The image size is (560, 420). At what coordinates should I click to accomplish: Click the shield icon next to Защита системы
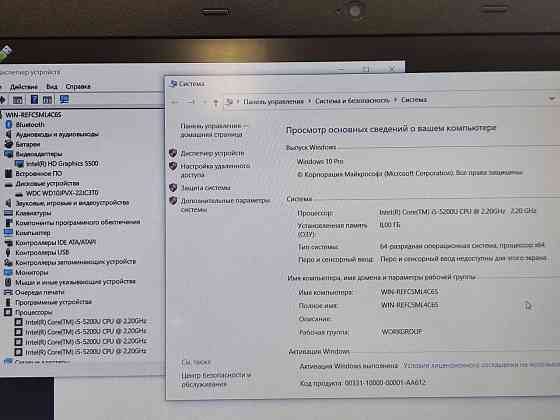click(173, 188)
